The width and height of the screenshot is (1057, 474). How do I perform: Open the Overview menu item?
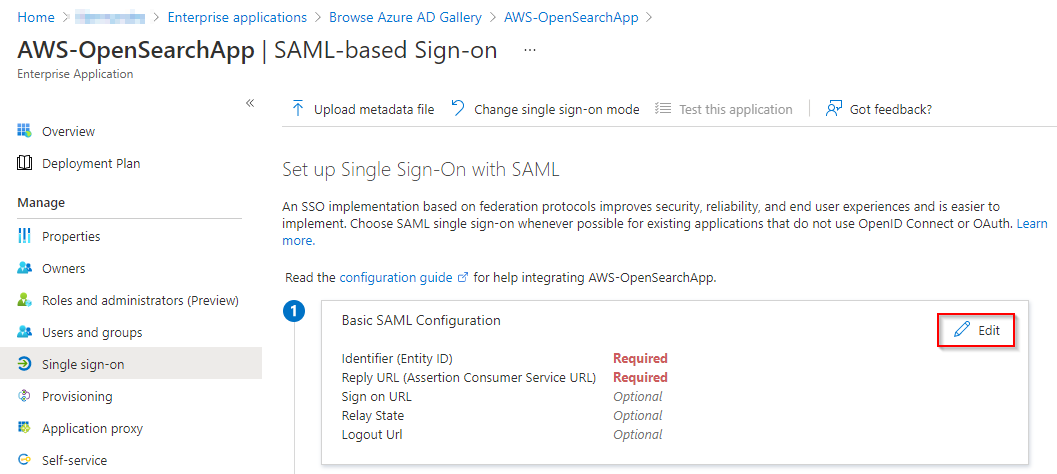click(68, 131)
